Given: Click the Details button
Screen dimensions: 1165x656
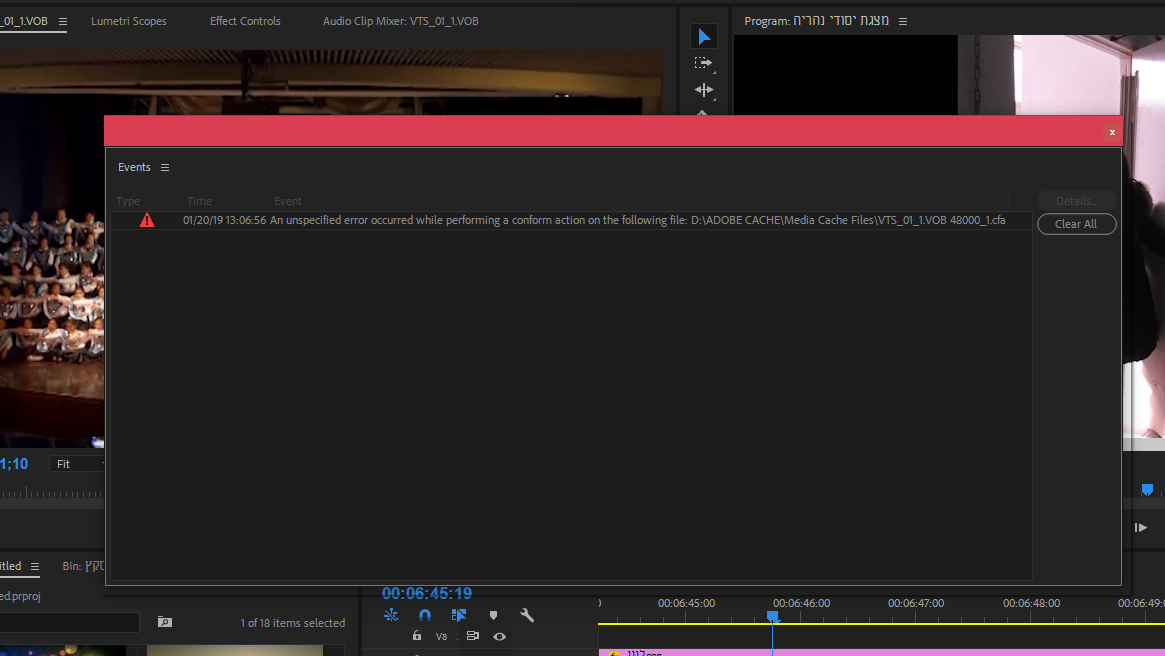Looking at the screenshot, I should [1076, 201].
